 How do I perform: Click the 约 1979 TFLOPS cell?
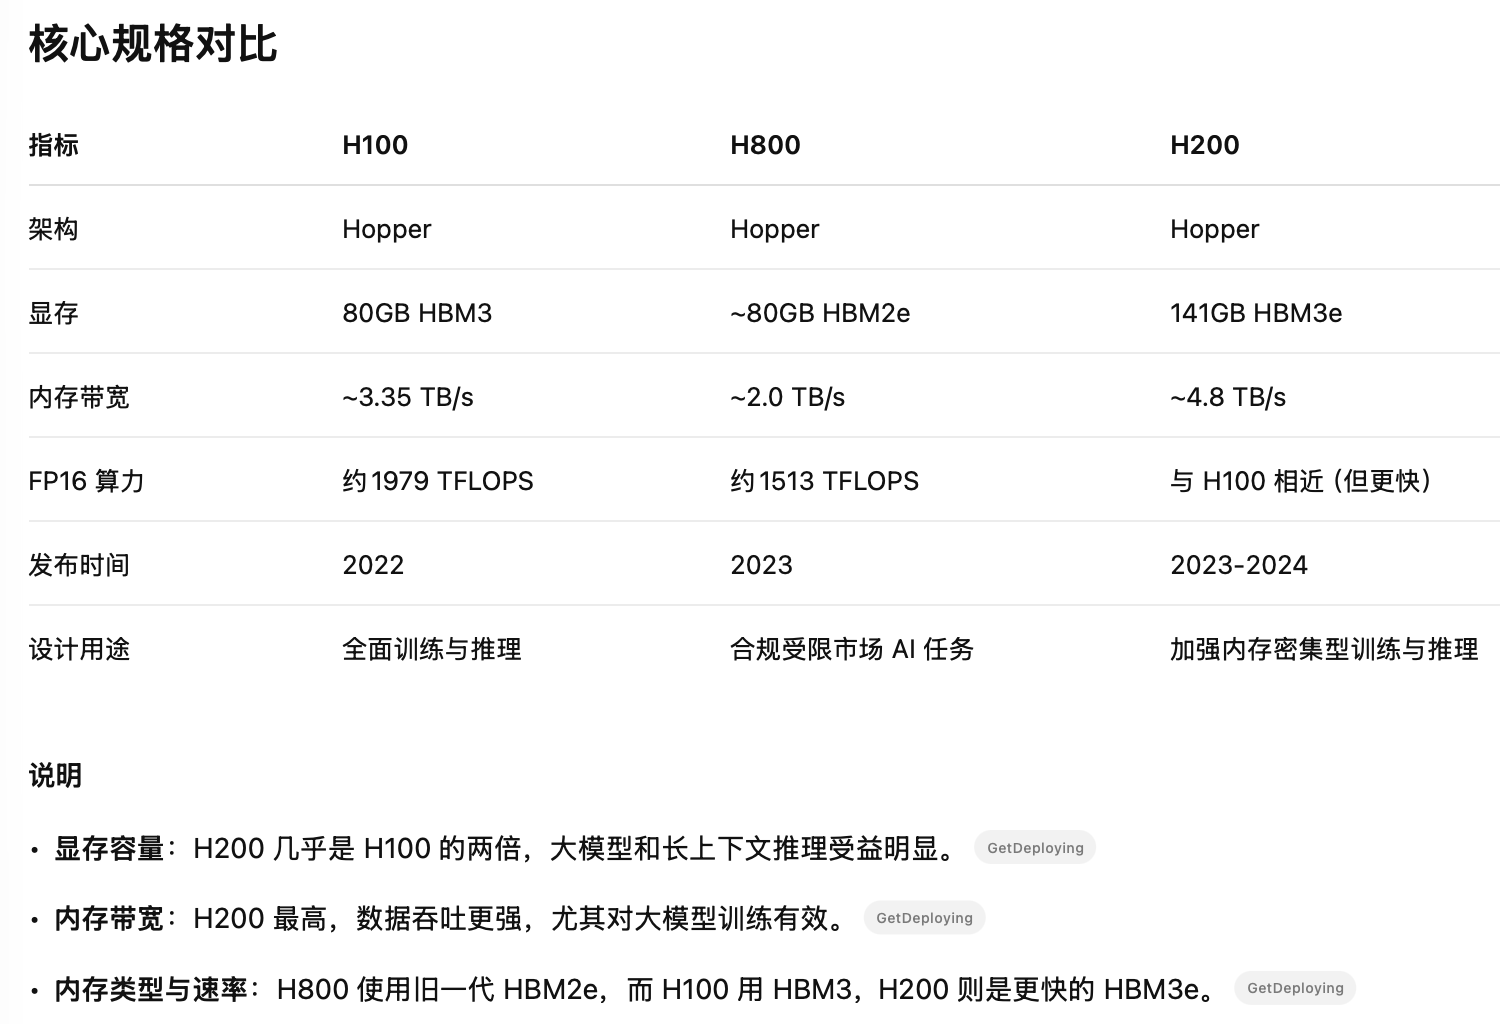pos(438,481)
